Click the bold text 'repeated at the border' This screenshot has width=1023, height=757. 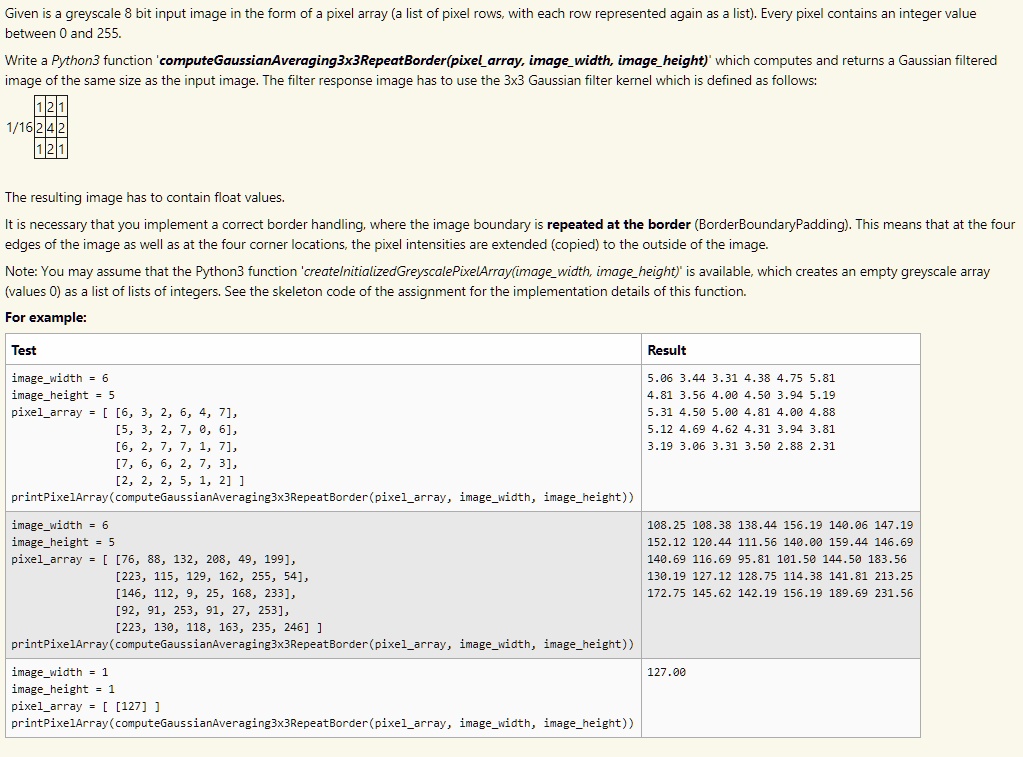click(618, 224)
